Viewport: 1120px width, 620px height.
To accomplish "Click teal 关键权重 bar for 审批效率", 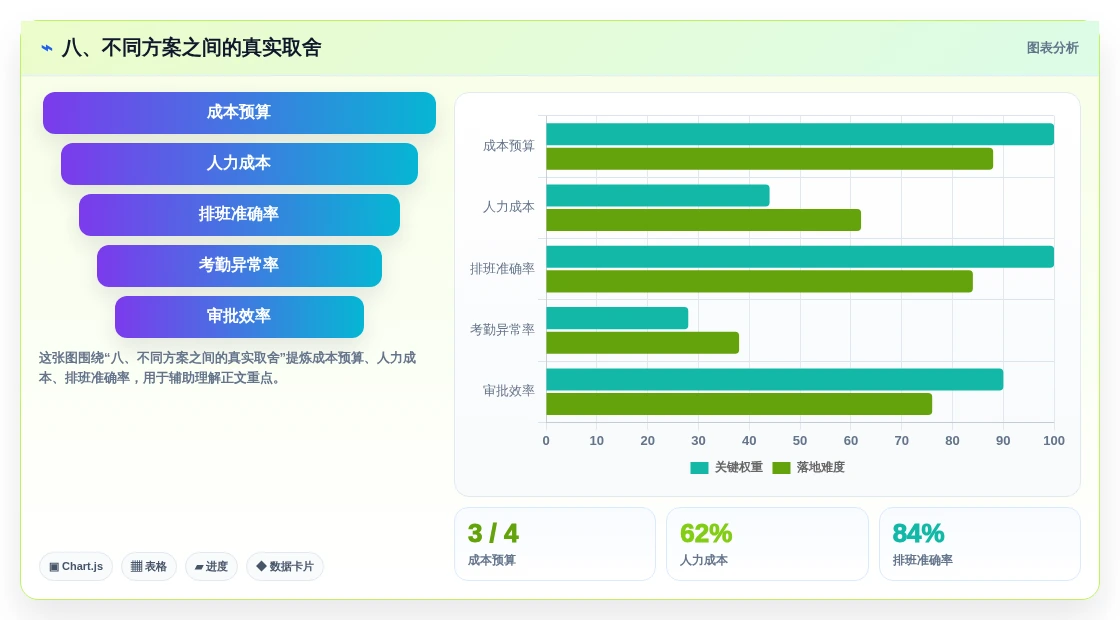I will pyautogui.click(x=774, y=380).
